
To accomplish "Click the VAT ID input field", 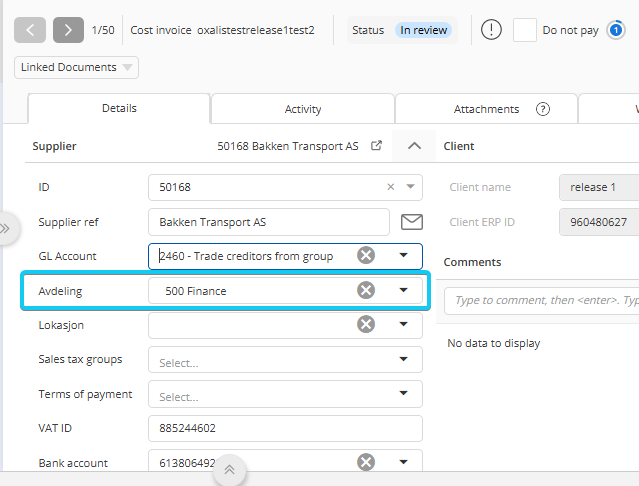I will 285,429.
